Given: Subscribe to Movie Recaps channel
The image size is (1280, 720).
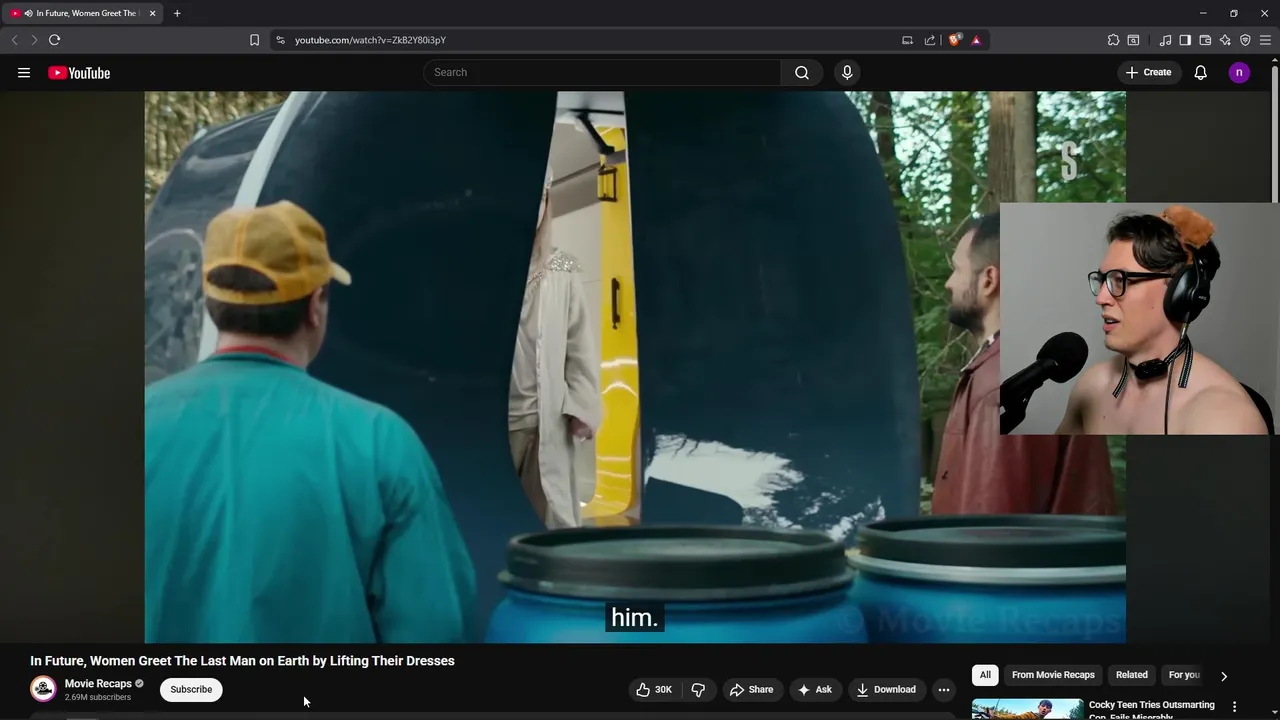Looking at the screenshot, I should pyautogui.click(x=191, y=689).
